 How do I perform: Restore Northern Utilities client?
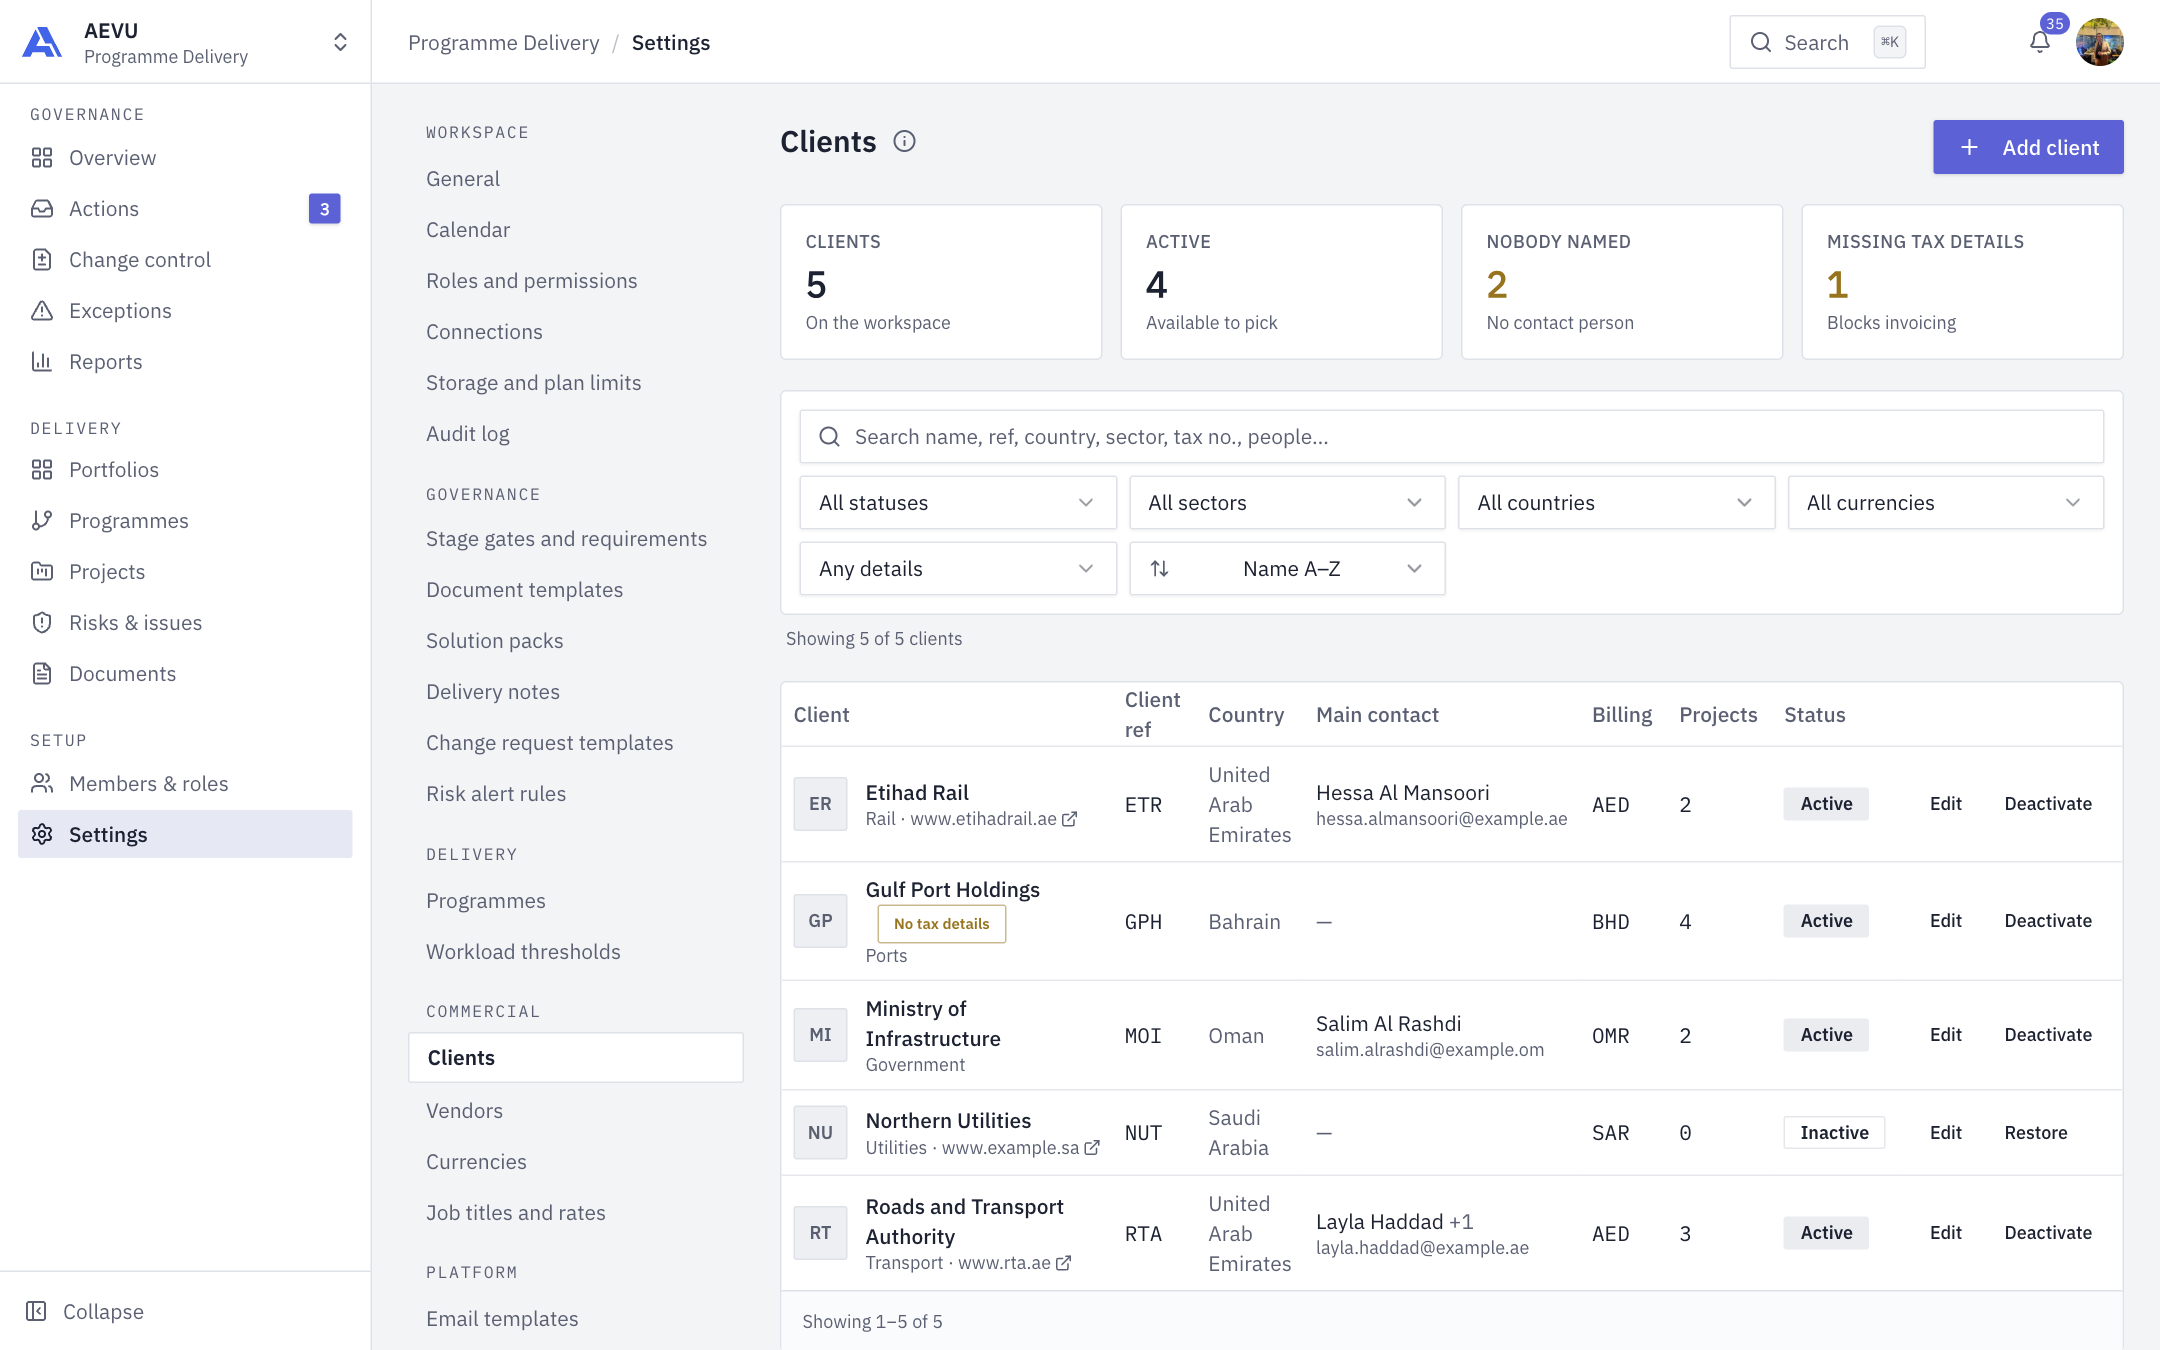click(2035, 1133)
